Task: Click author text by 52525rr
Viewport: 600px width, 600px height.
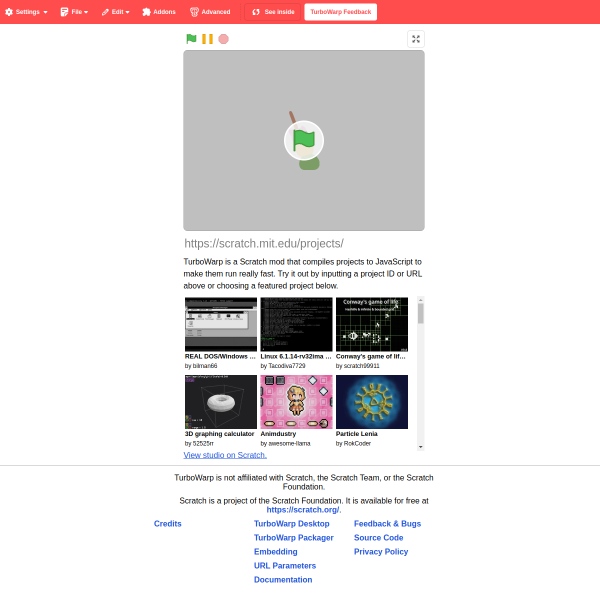Action: pos(199,443)
